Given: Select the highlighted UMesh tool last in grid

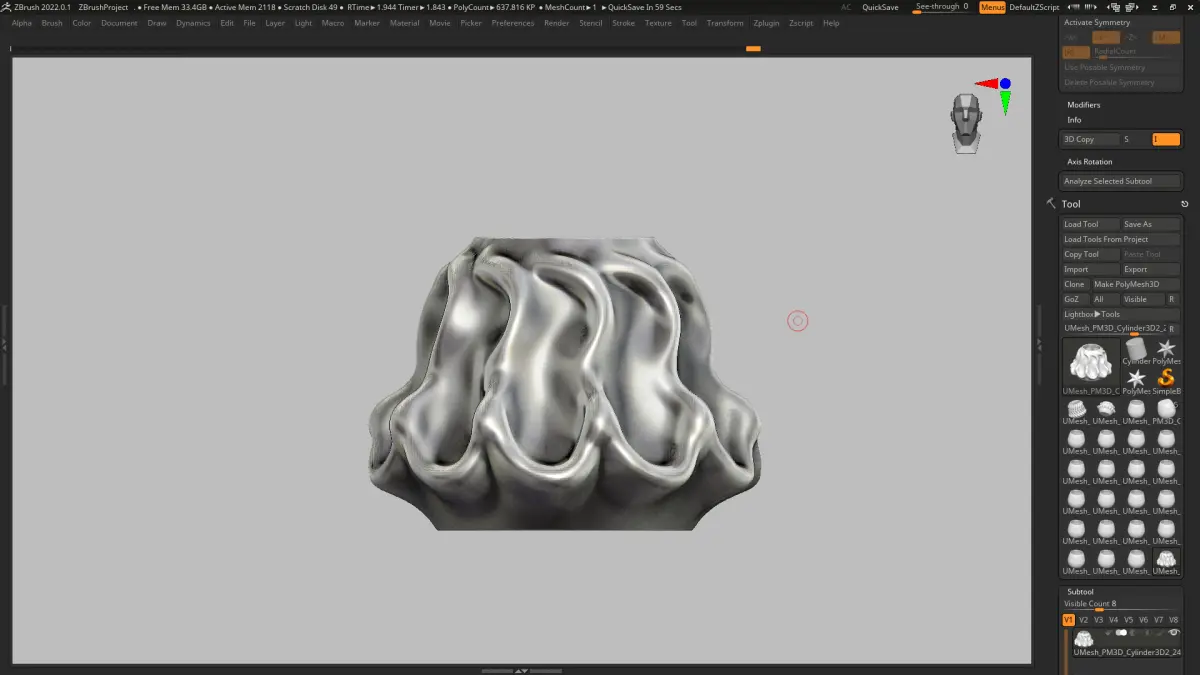Looking at the screenshot, I should coord(1166,559).
